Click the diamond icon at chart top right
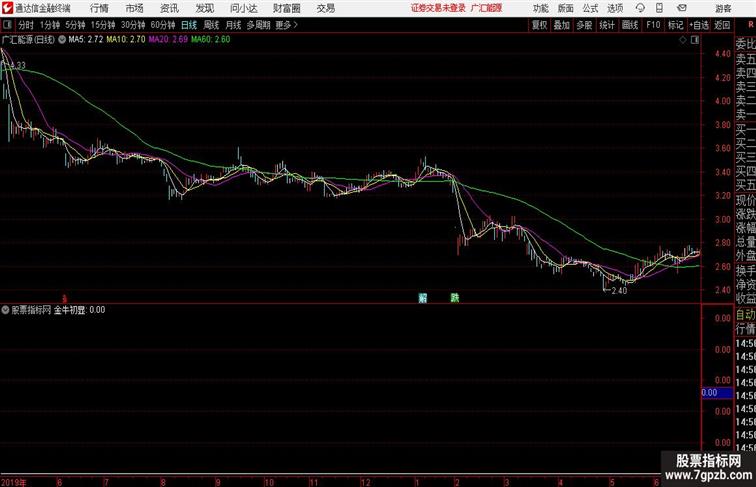756x487 pixels. point(683,40)
